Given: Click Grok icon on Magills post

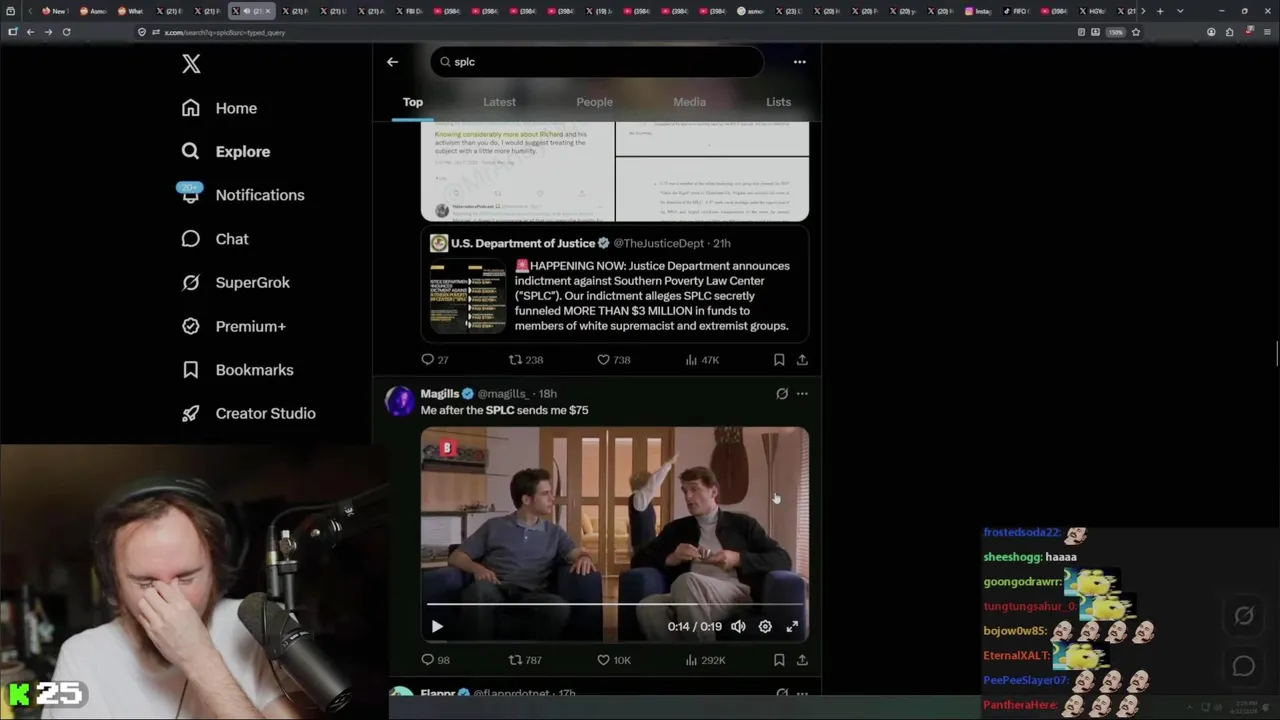Looking at the screenshot, I should [x=782, y=394].
